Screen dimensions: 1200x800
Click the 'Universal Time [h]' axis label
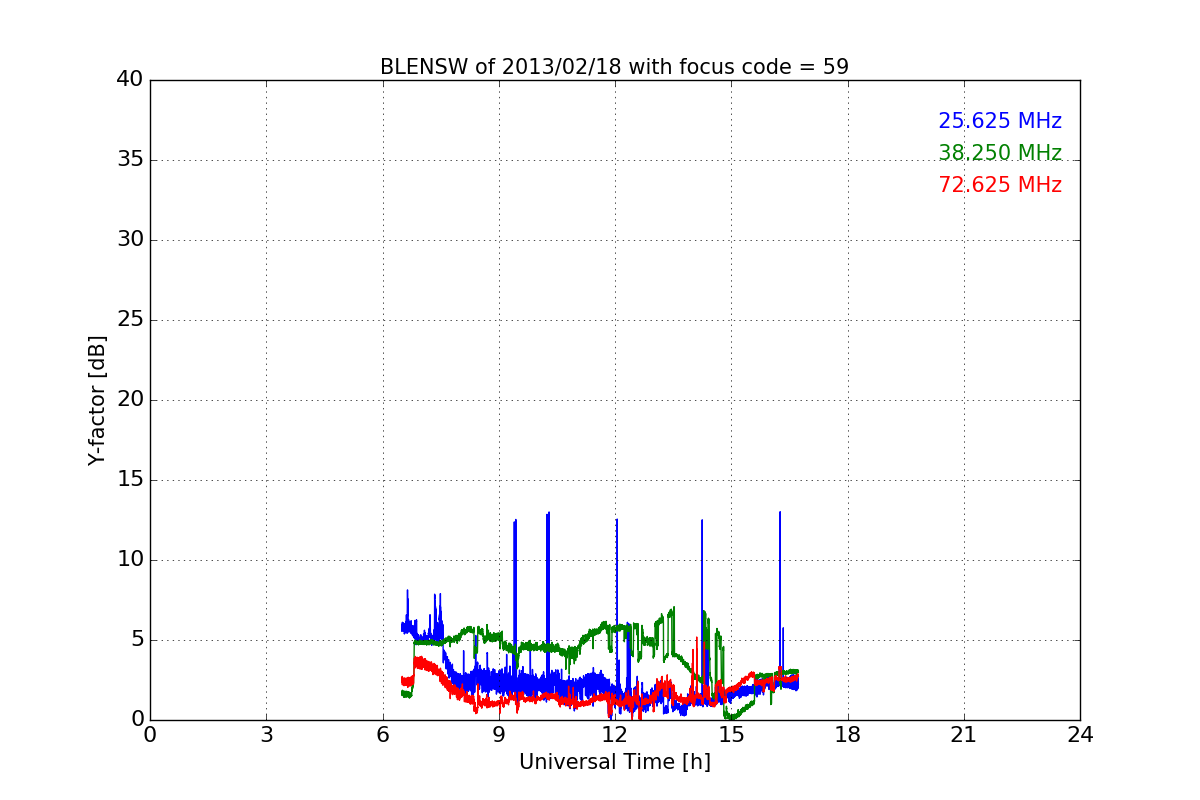(614, 762)
